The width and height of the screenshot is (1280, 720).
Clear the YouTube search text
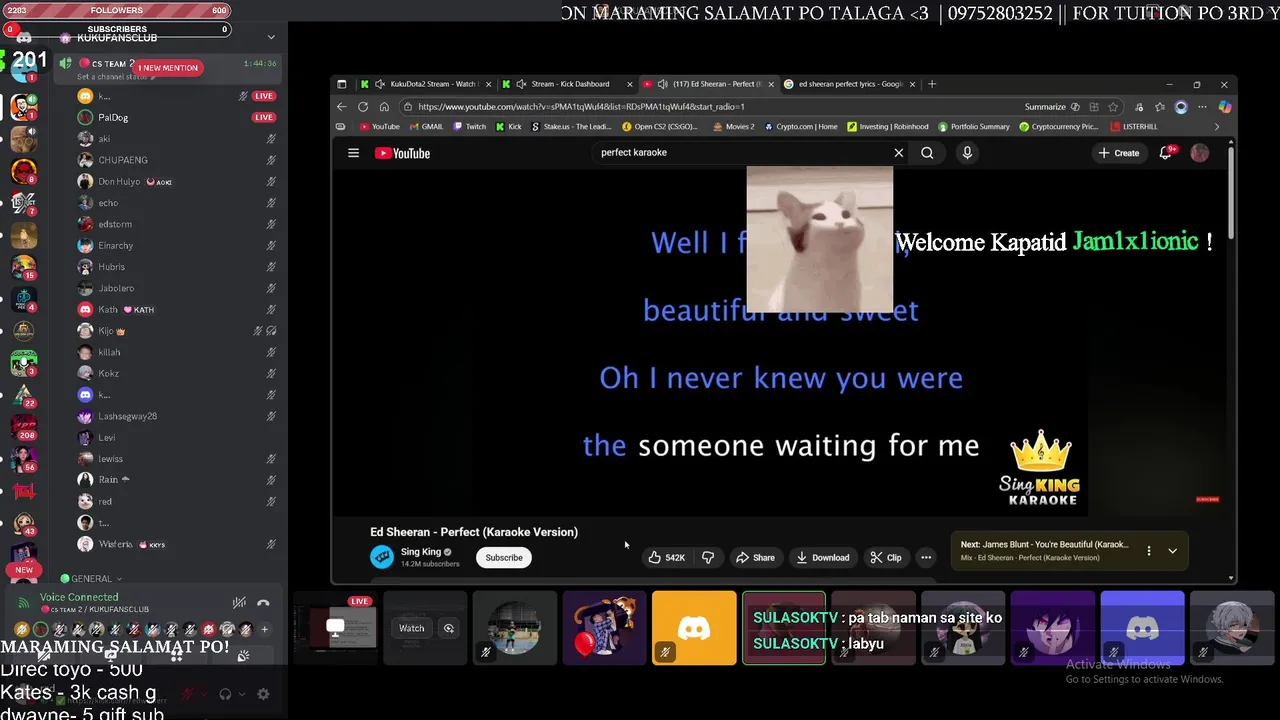(x=898, y=153)
